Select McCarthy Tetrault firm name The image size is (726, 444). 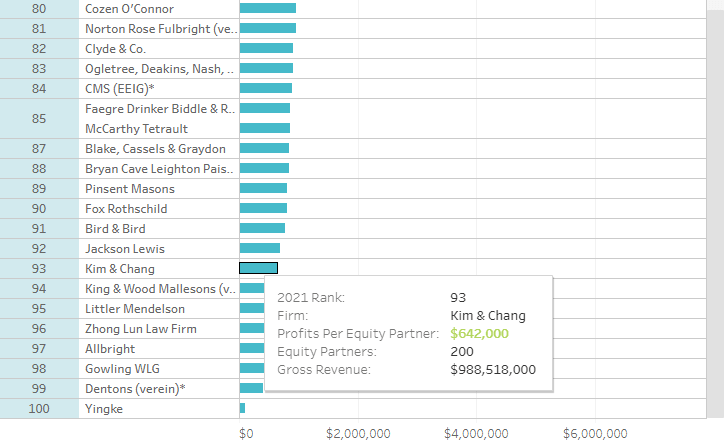coord(136,129)
